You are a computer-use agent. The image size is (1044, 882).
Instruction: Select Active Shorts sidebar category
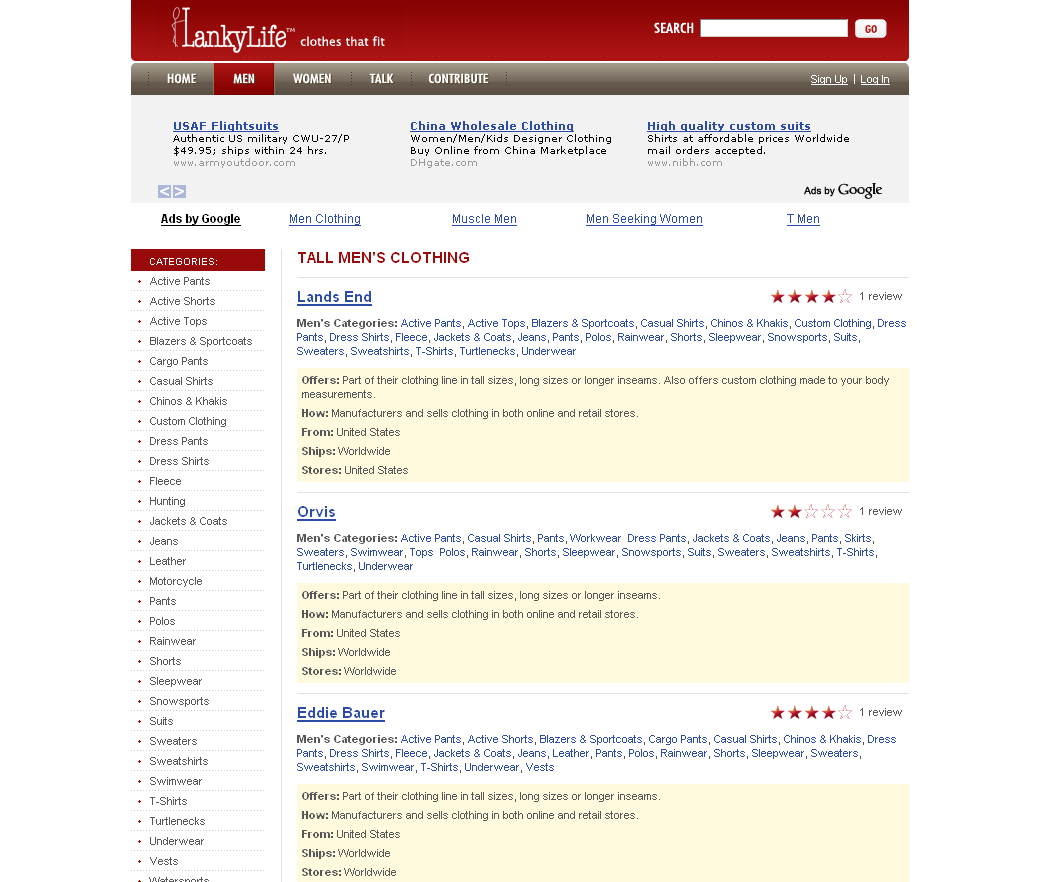(182, 302)
